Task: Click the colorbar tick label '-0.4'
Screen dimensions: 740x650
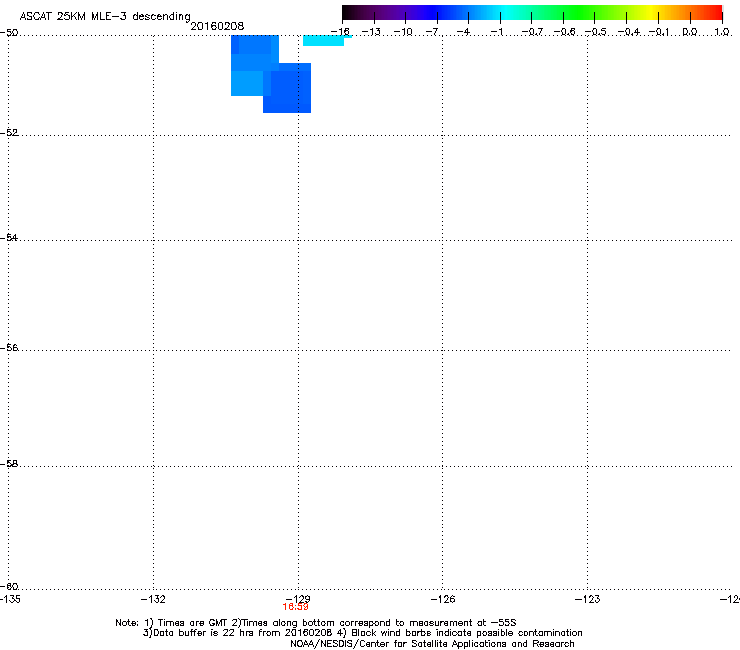Action: (x=629, y=32)
